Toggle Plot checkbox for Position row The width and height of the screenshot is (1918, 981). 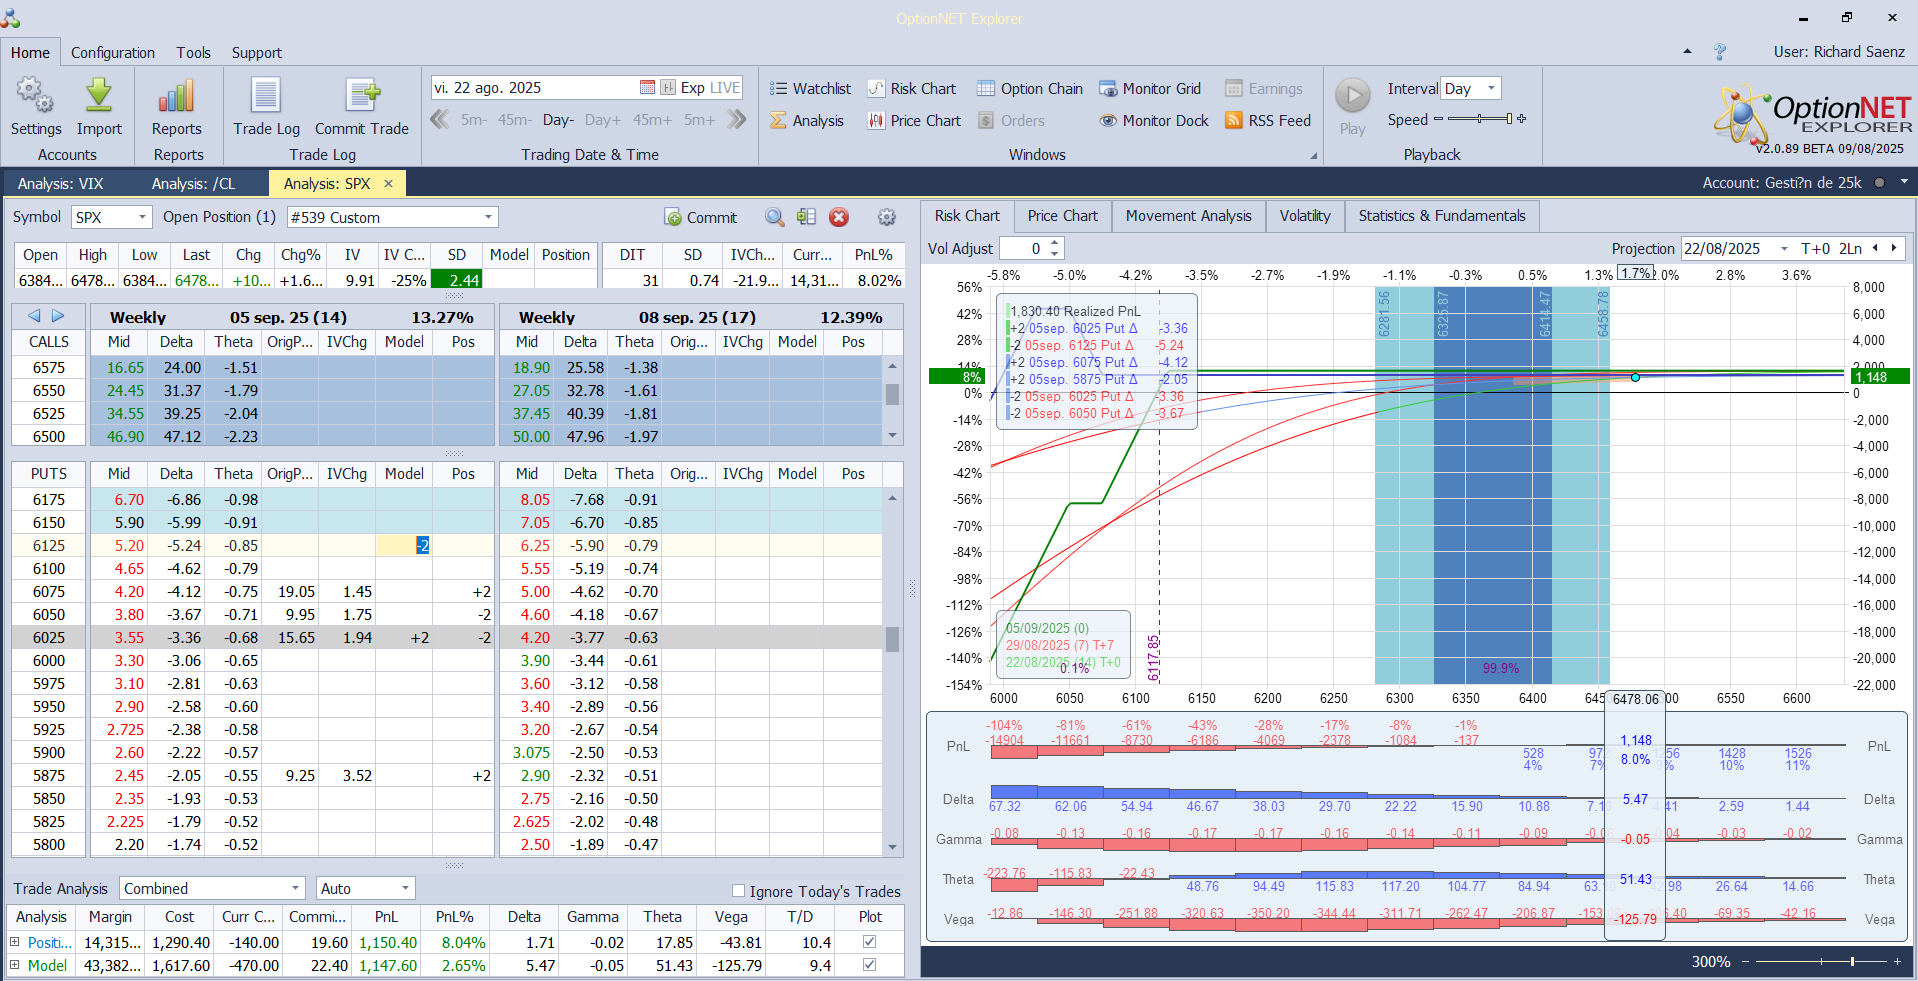coord(869,942)
